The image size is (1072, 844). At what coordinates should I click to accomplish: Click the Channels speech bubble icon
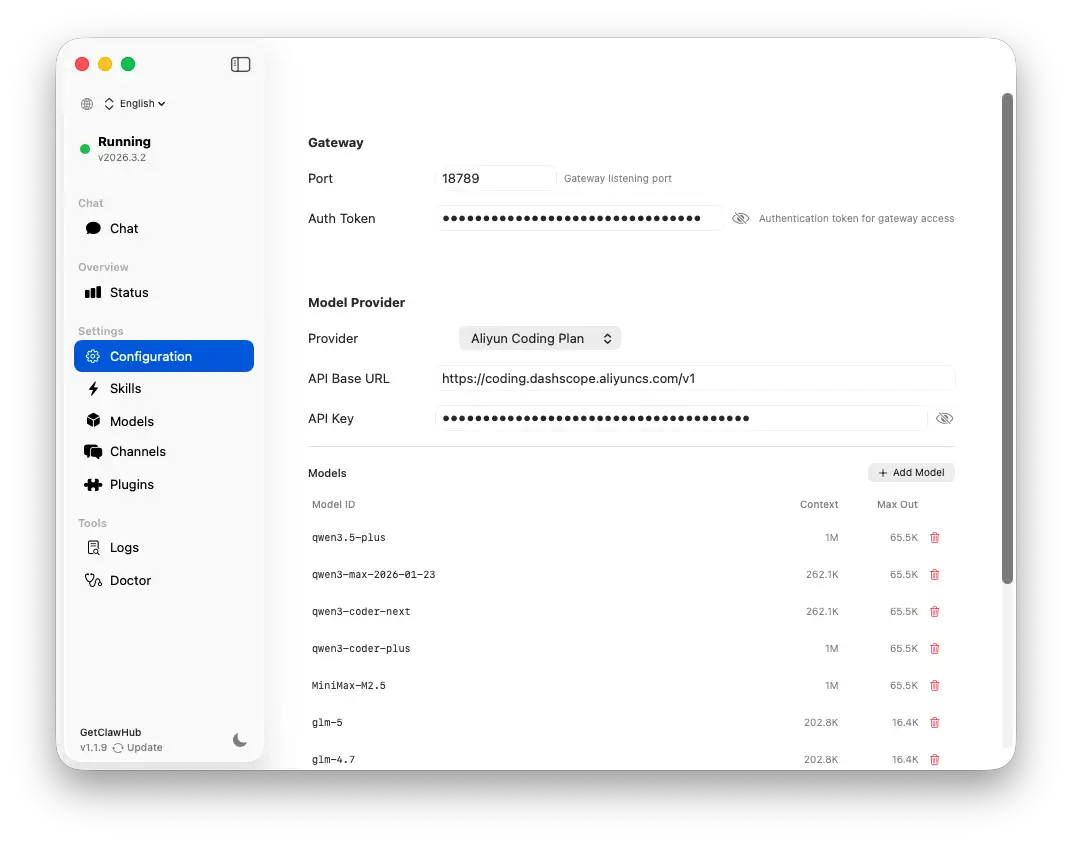[x=94, y=451]
